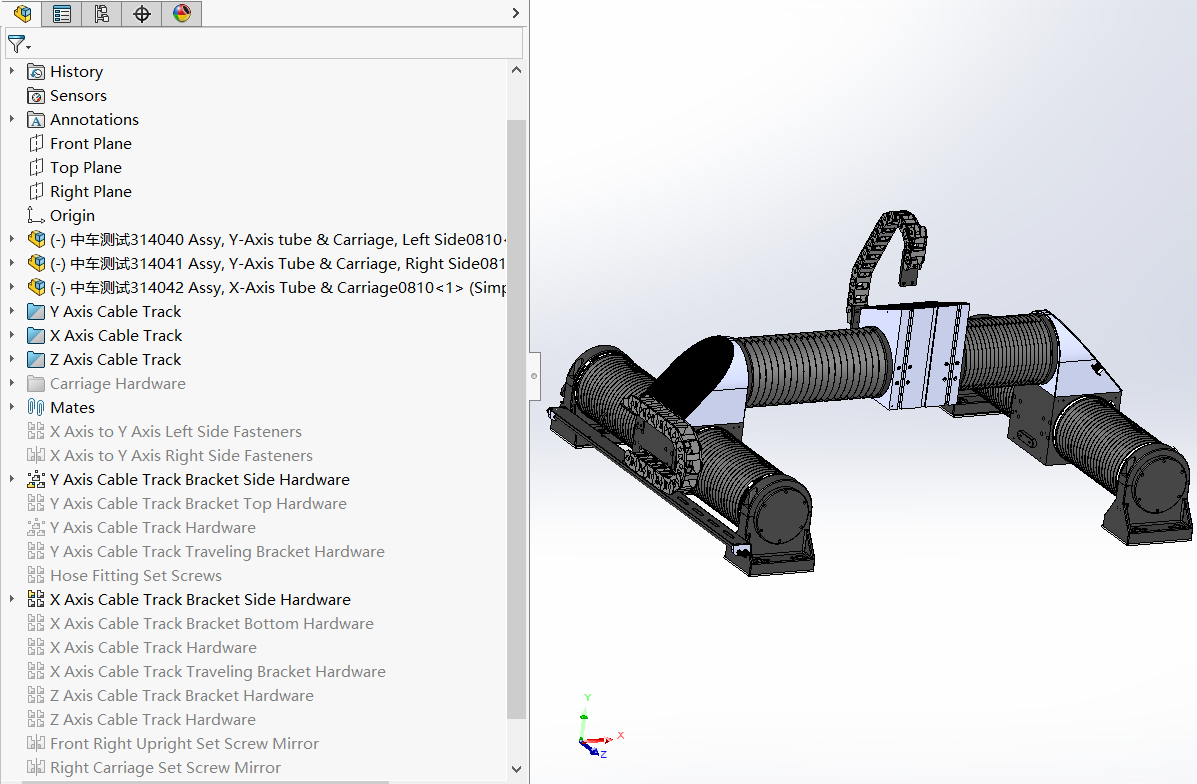Click the FeatureManager filter funnel icon
1197x784 pixels.
[x=17, y=45]
